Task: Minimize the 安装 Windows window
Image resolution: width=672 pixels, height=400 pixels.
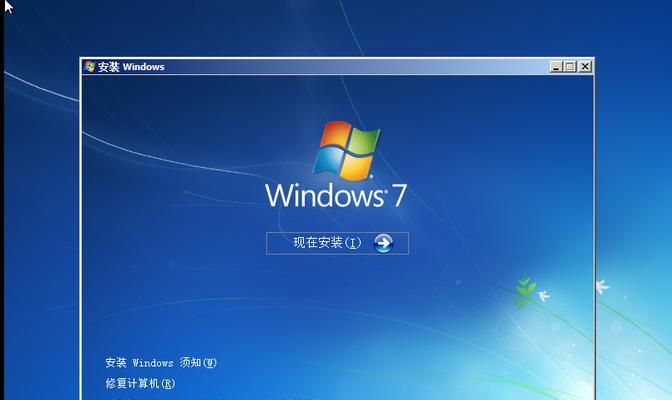Action: point(556,66)
